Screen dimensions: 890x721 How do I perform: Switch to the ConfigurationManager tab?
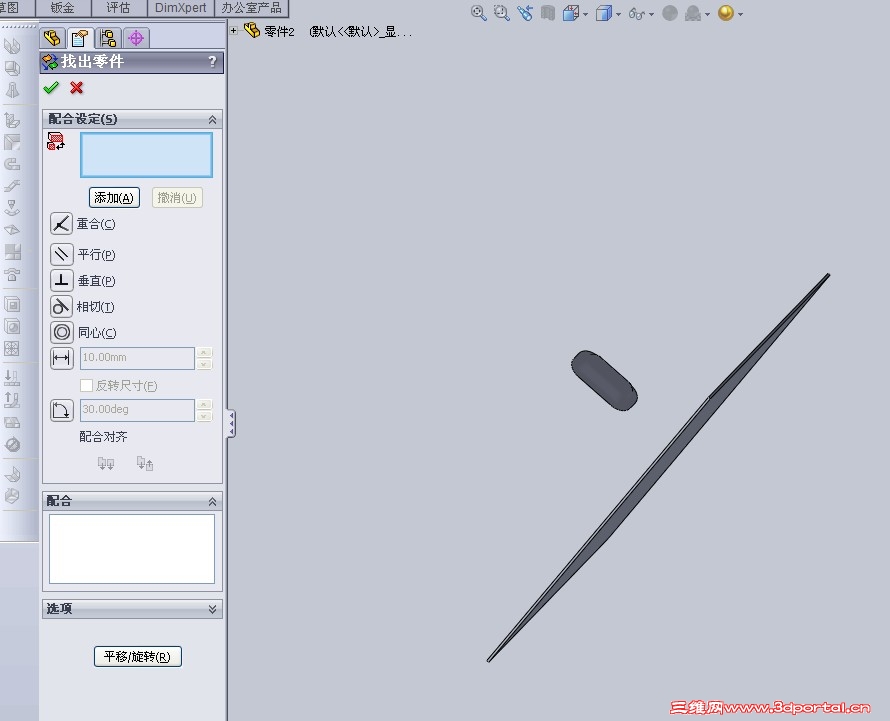coord(108,38)
